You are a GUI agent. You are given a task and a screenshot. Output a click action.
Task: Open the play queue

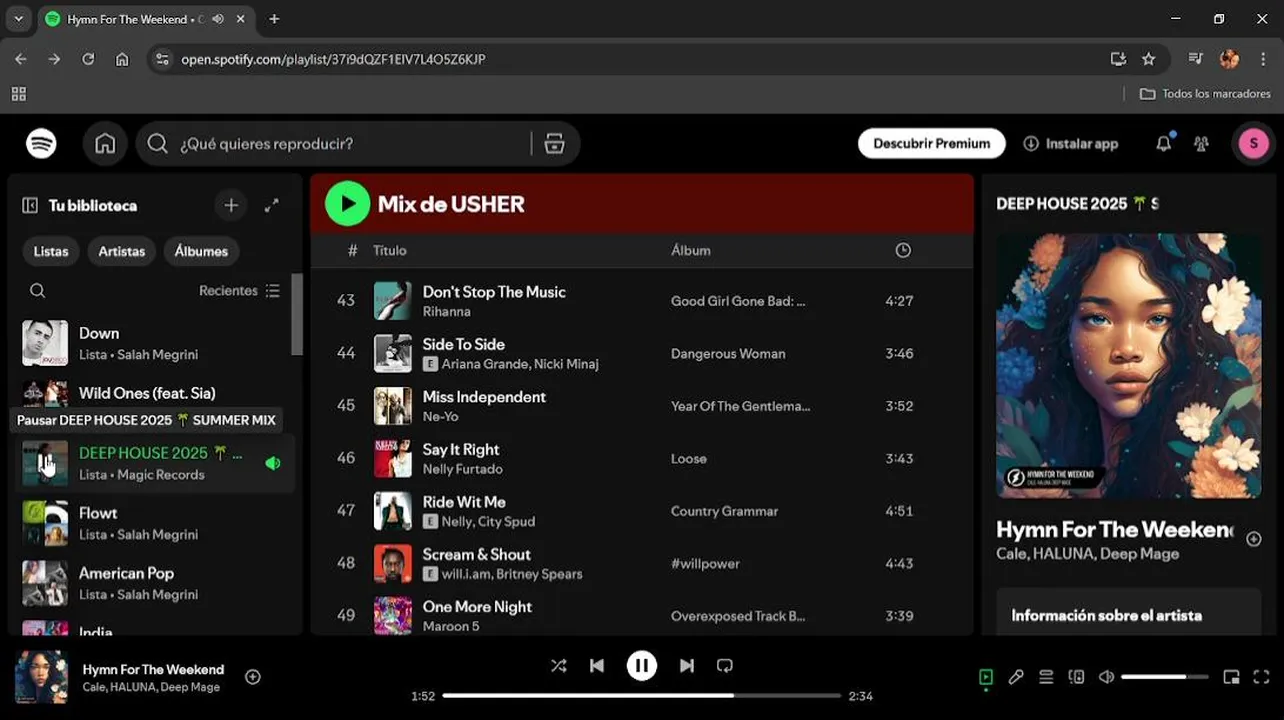[1046, 677]
